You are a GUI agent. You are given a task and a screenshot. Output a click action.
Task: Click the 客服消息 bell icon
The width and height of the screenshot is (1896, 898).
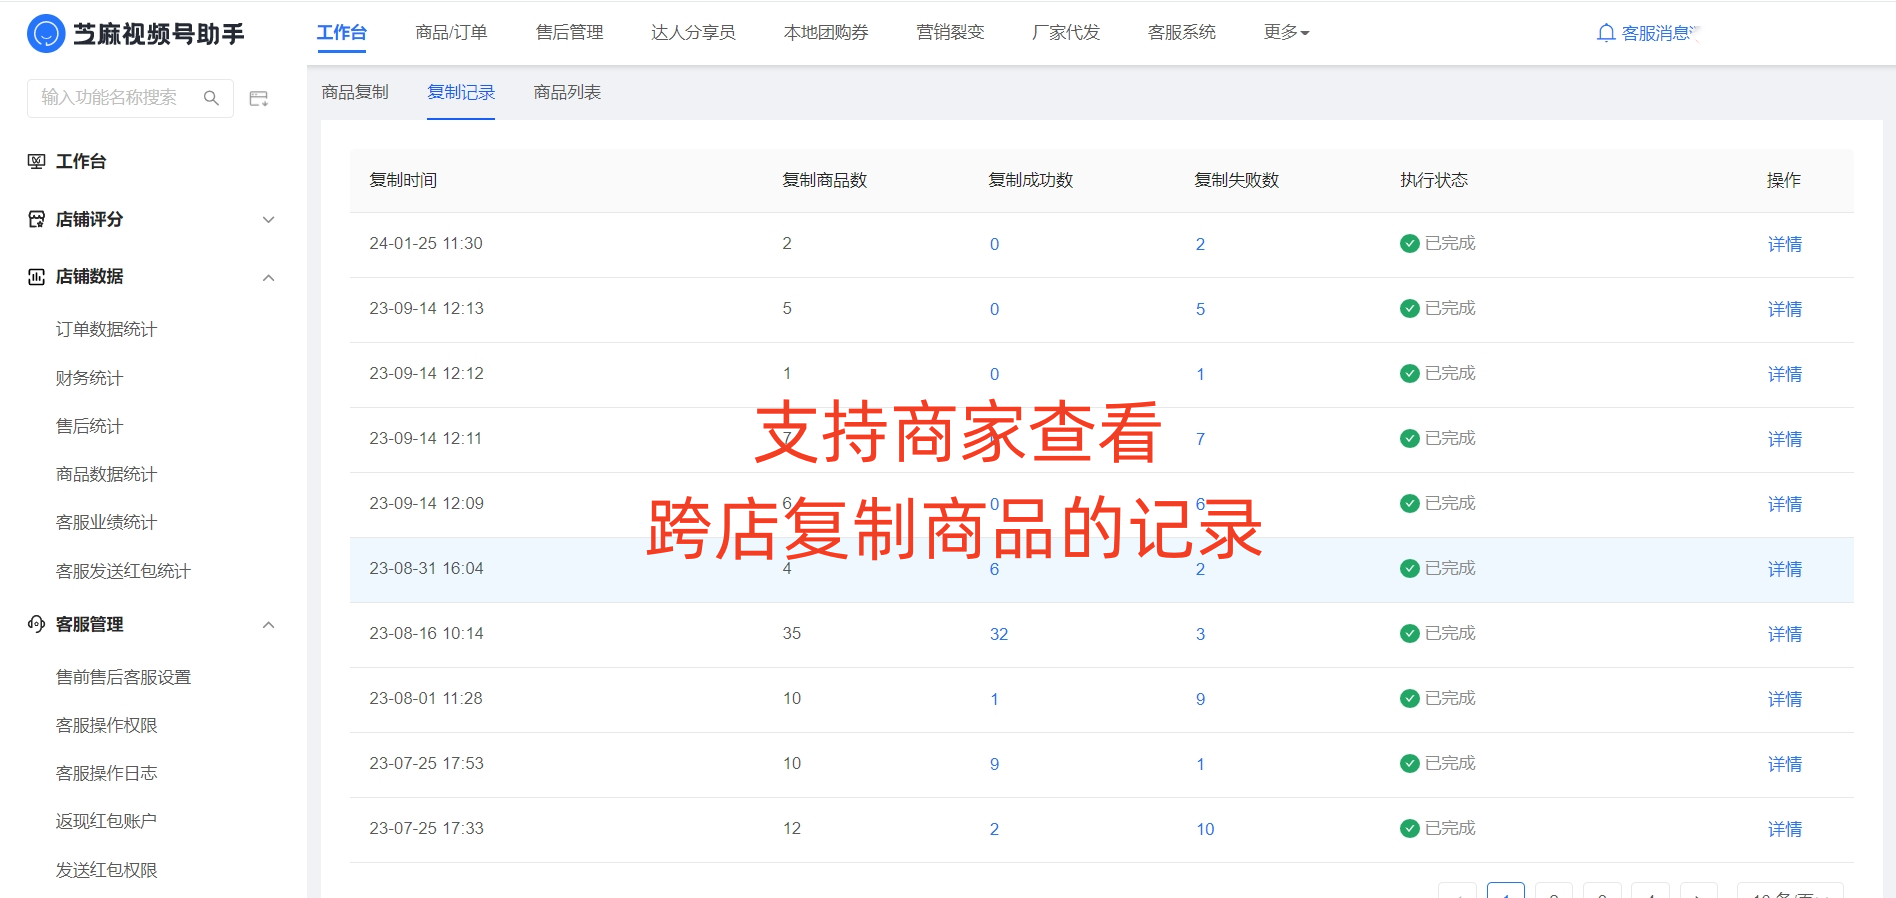[x=1606, y=33]
